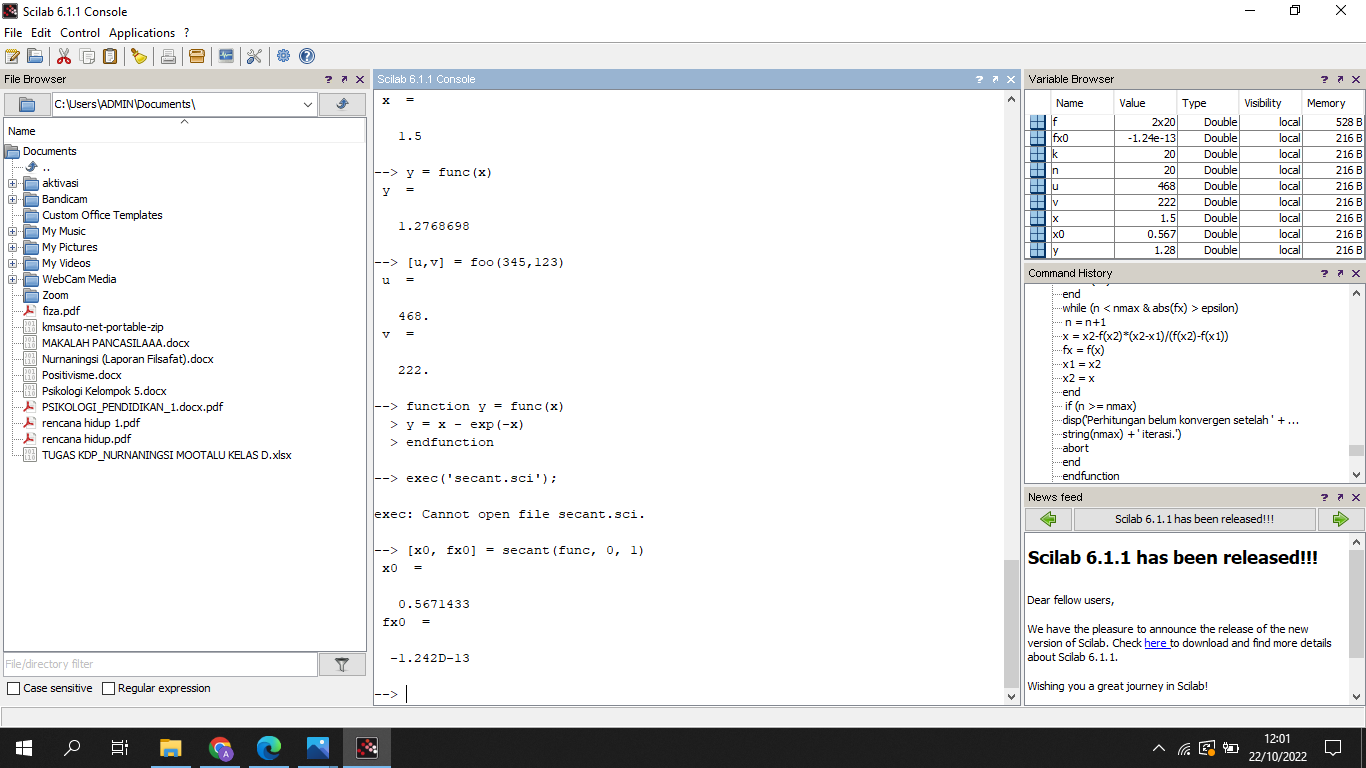The width and height of the screenshot is (1366, 768).
Task: Click the Copy toolbar icon
Action: [87, 56]
